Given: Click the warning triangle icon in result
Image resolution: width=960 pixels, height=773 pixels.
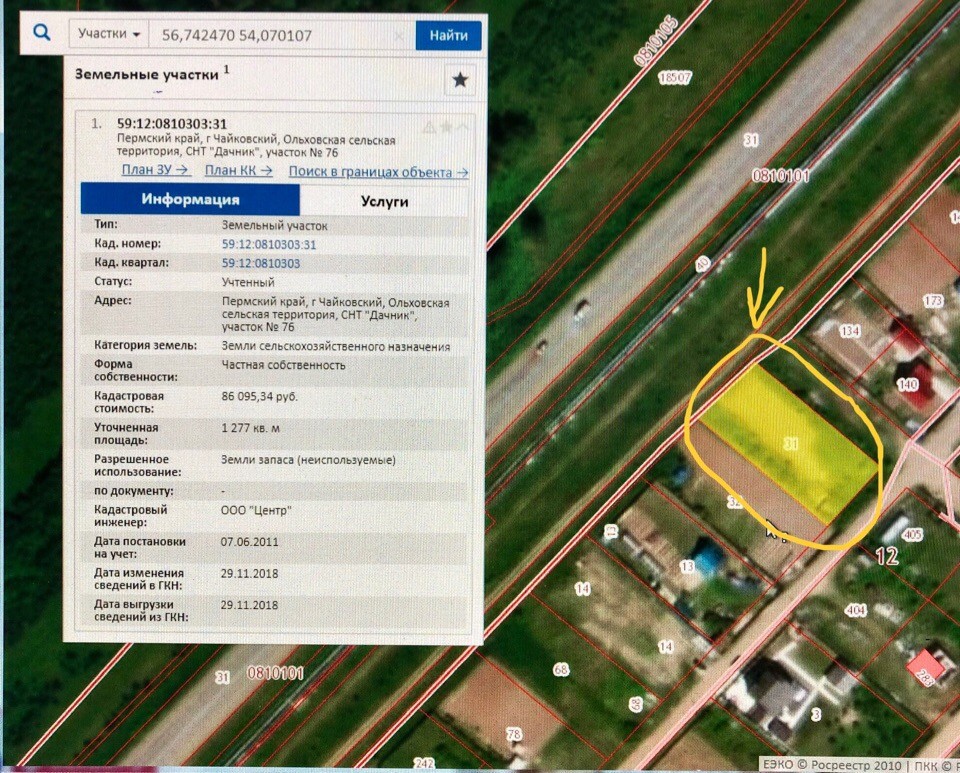Looking at the screenshot, I should click(429, 127).
